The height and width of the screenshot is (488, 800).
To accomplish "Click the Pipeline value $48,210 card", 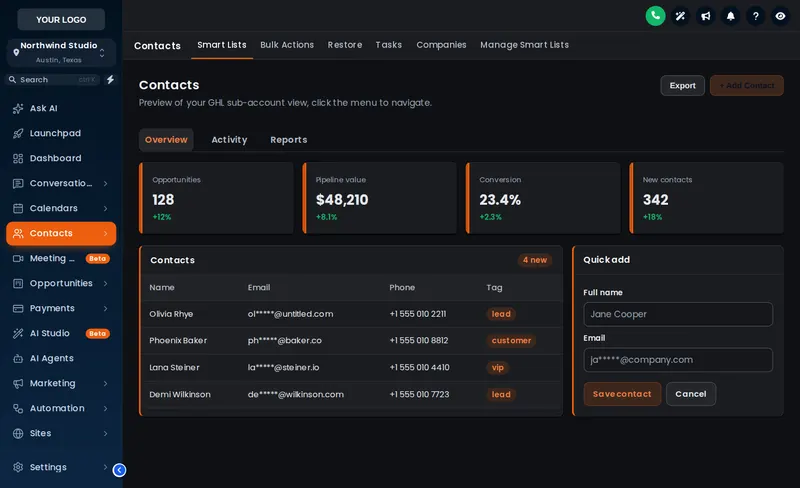I will 380,198.
